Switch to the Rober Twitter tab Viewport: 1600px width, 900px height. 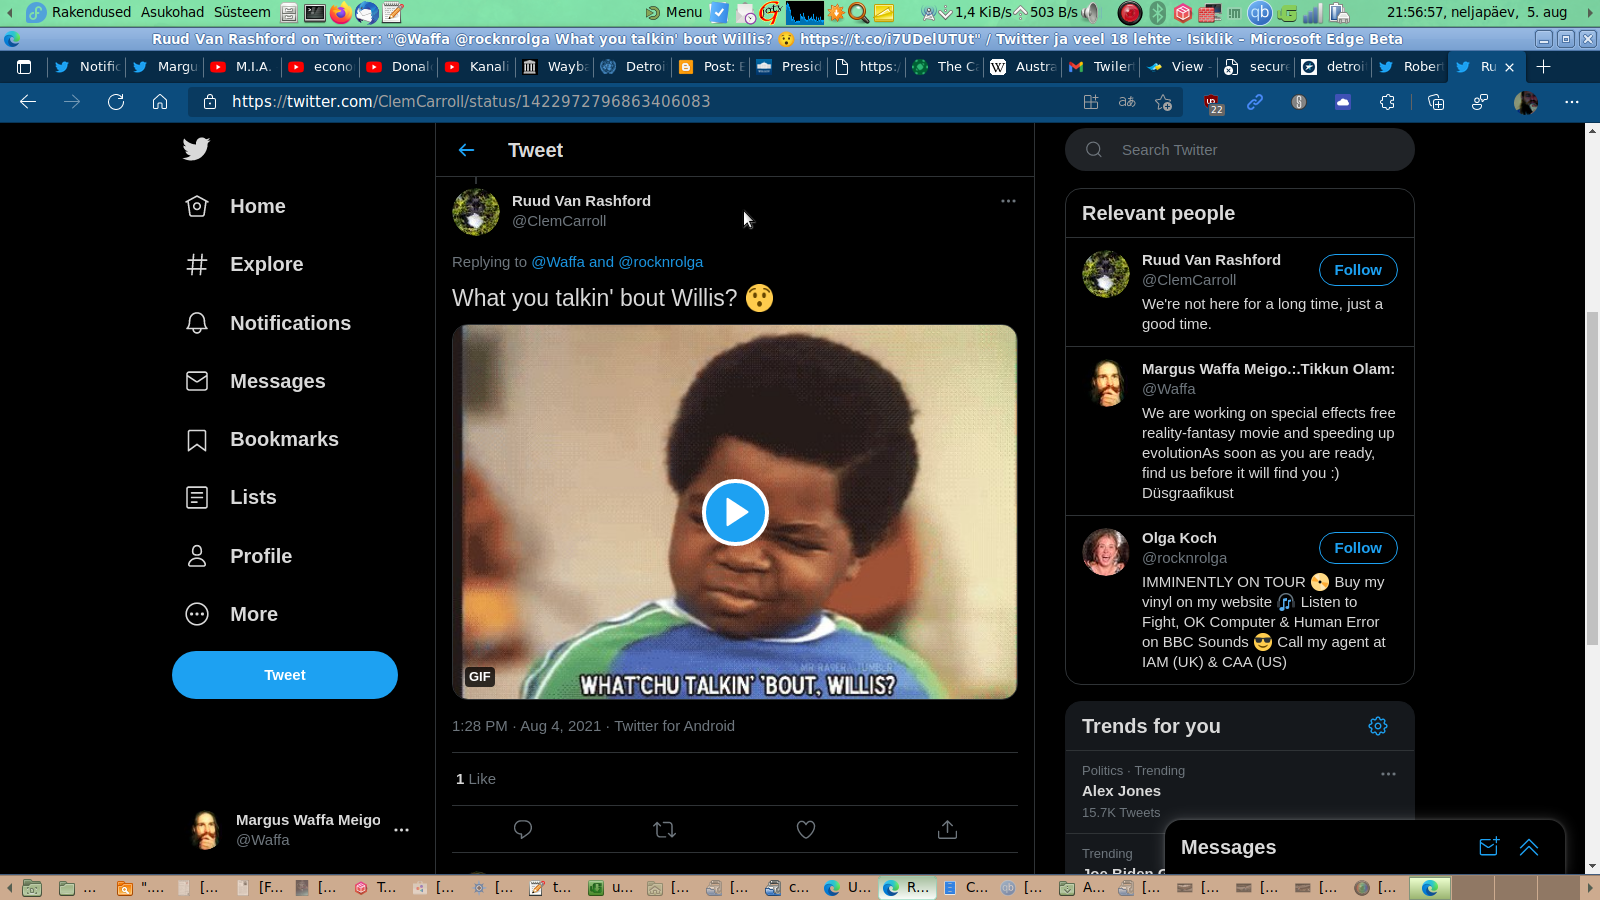pos(1413,67)
